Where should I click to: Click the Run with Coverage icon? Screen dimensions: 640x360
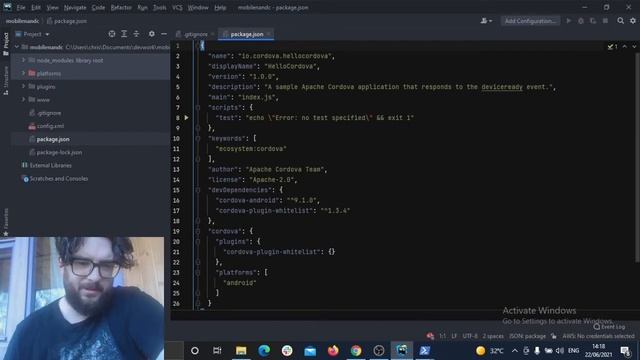coord(593,21)
